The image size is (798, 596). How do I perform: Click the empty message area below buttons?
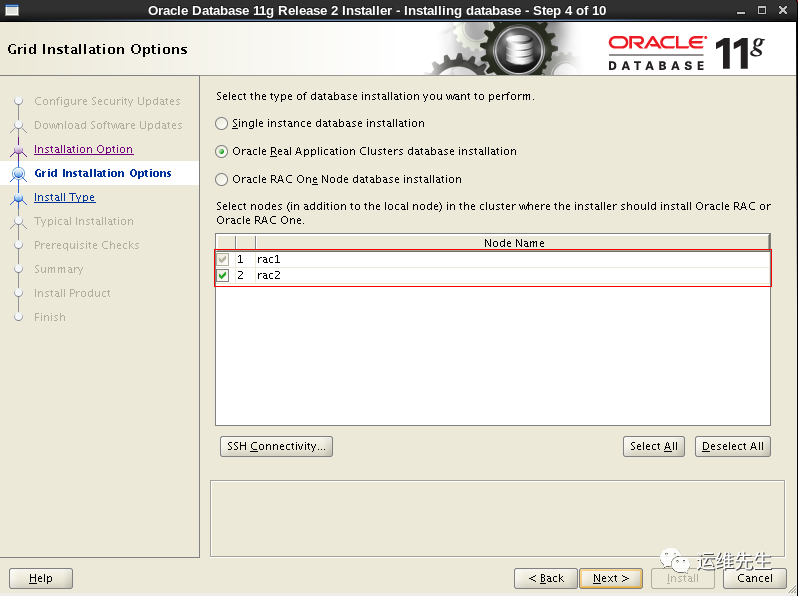[x=497, y=518]
